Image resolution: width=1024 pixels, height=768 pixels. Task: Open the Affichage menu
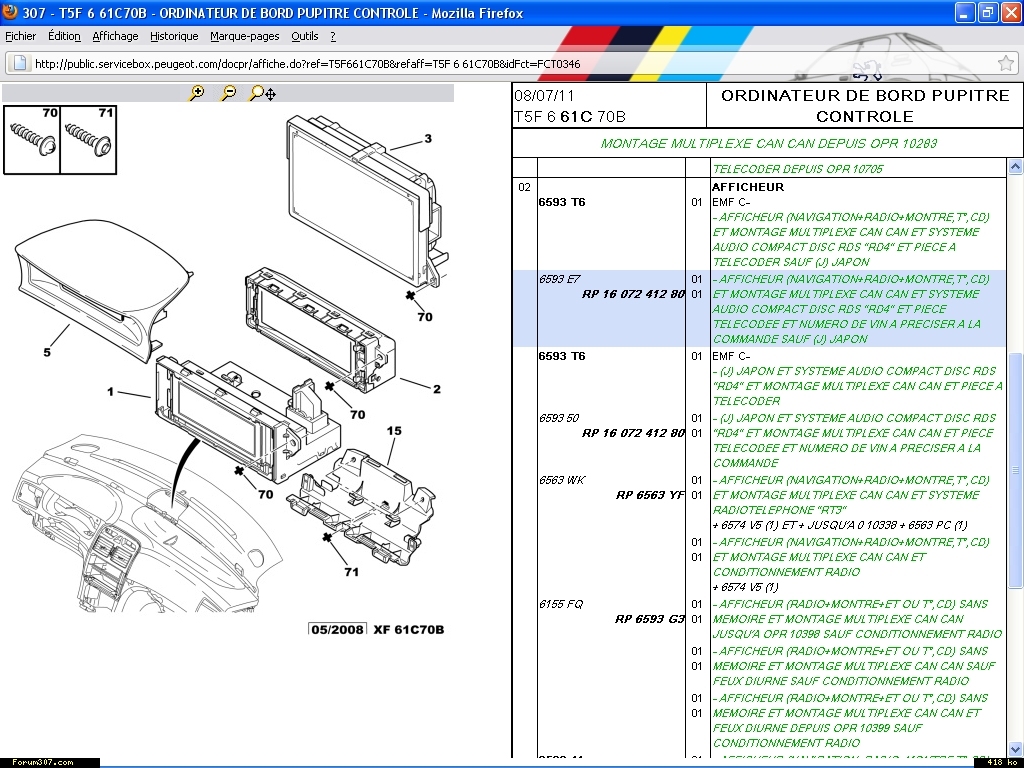tap(115, 37)
